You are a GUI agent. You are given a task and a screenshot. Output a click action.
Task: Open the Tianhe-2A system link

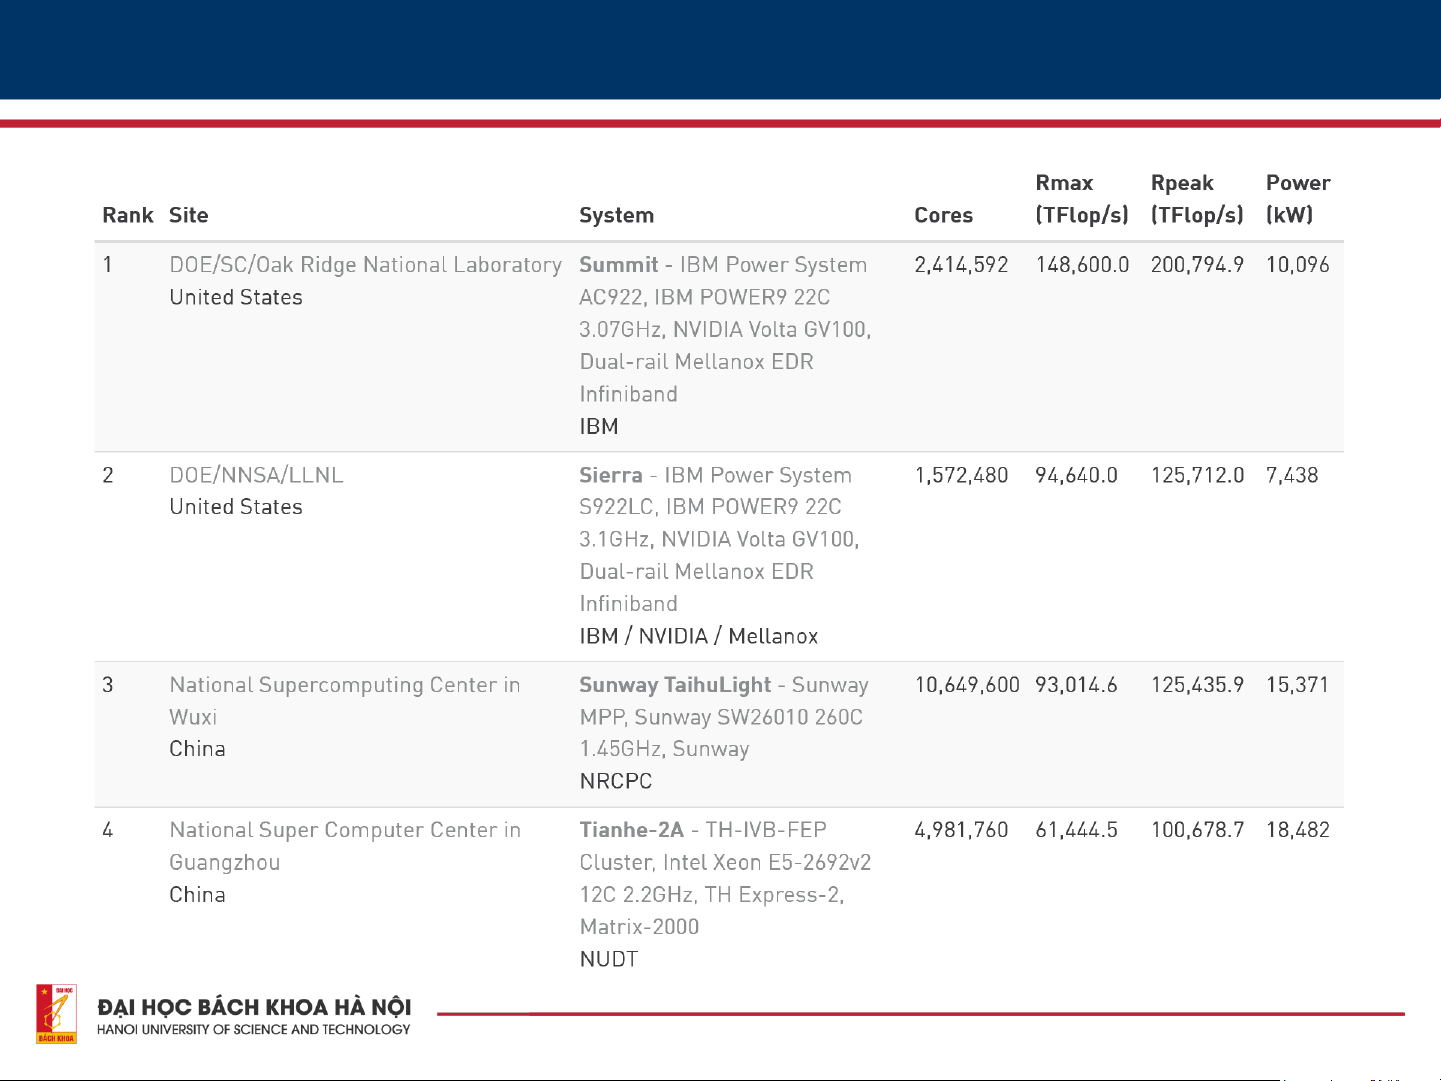coord(631,830)
